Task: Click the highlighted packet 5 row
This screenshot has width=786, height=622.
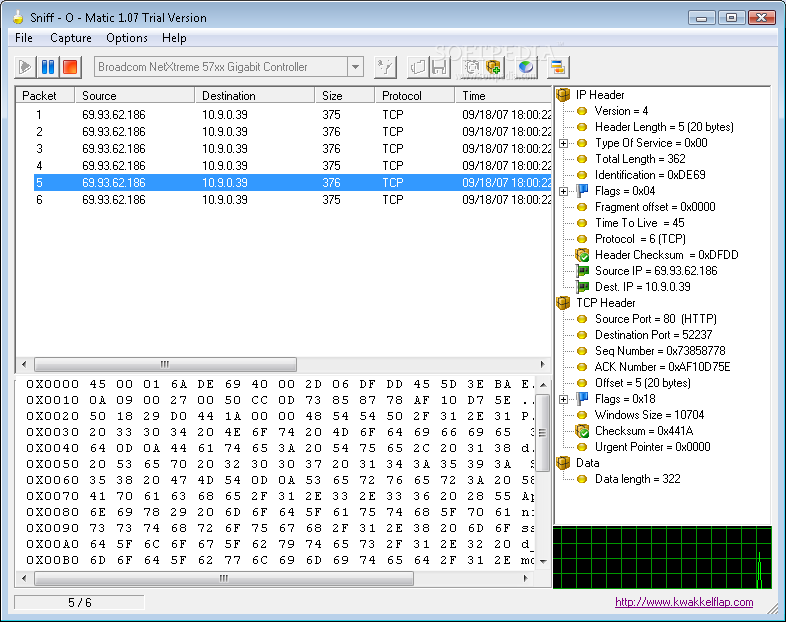Action: tap(292, 183)
